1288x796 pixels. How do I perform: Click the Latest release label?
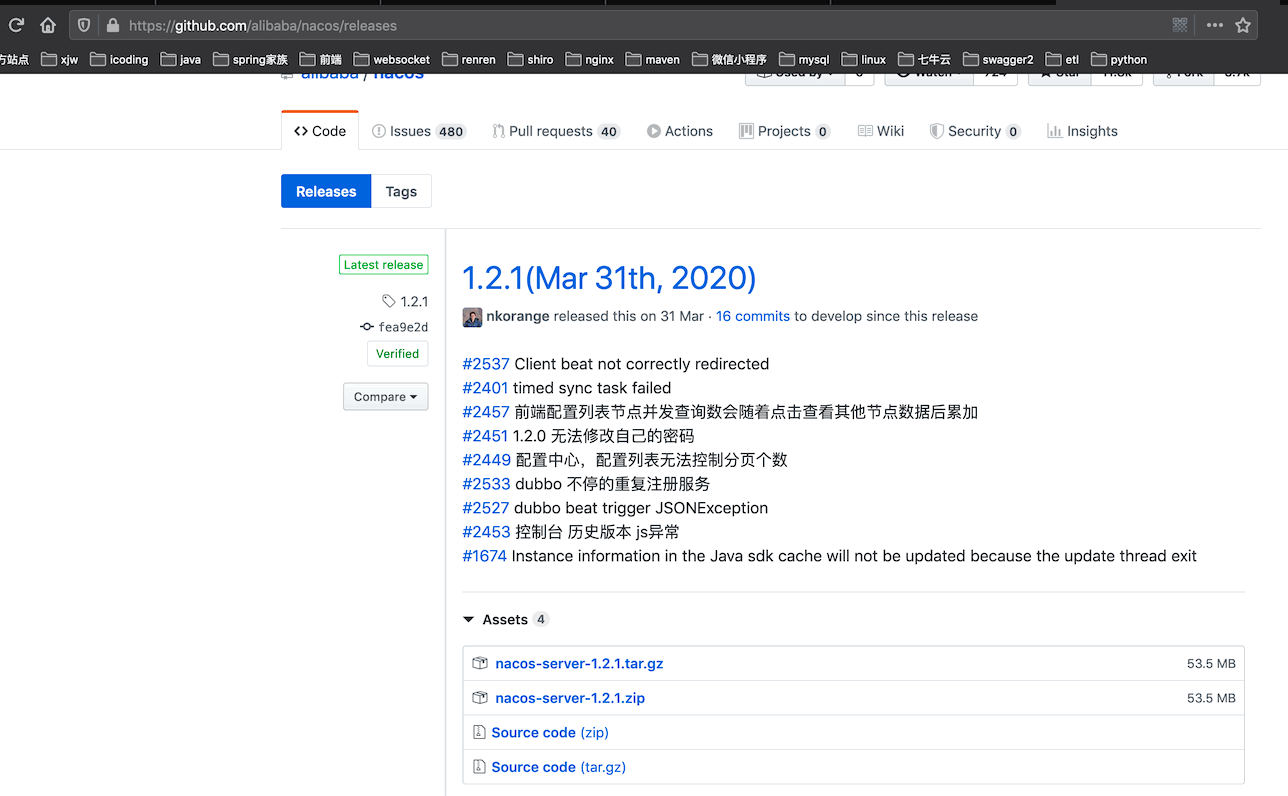click(x=383, y=265)
